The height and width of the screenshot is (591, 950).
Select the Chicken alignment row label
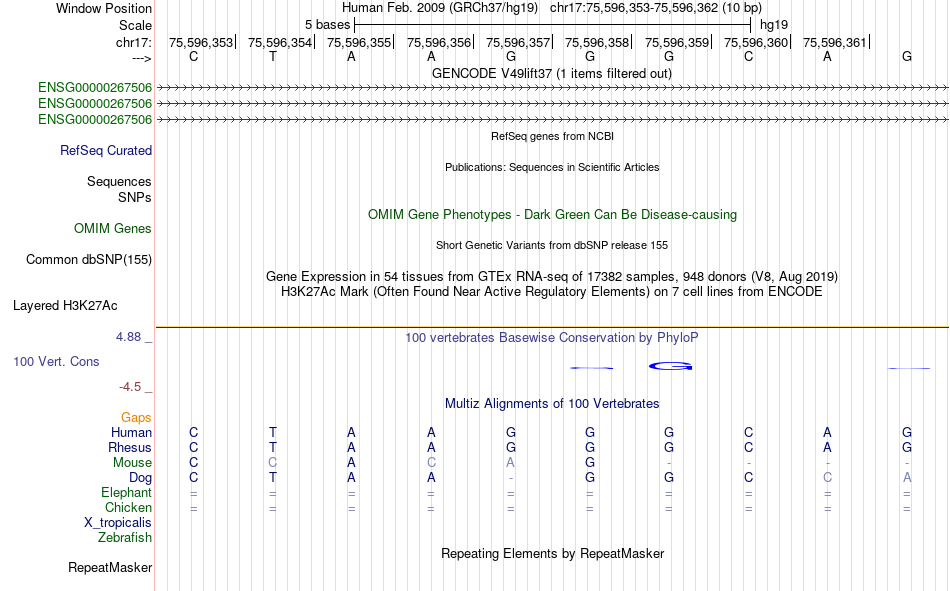pos(128,507)
